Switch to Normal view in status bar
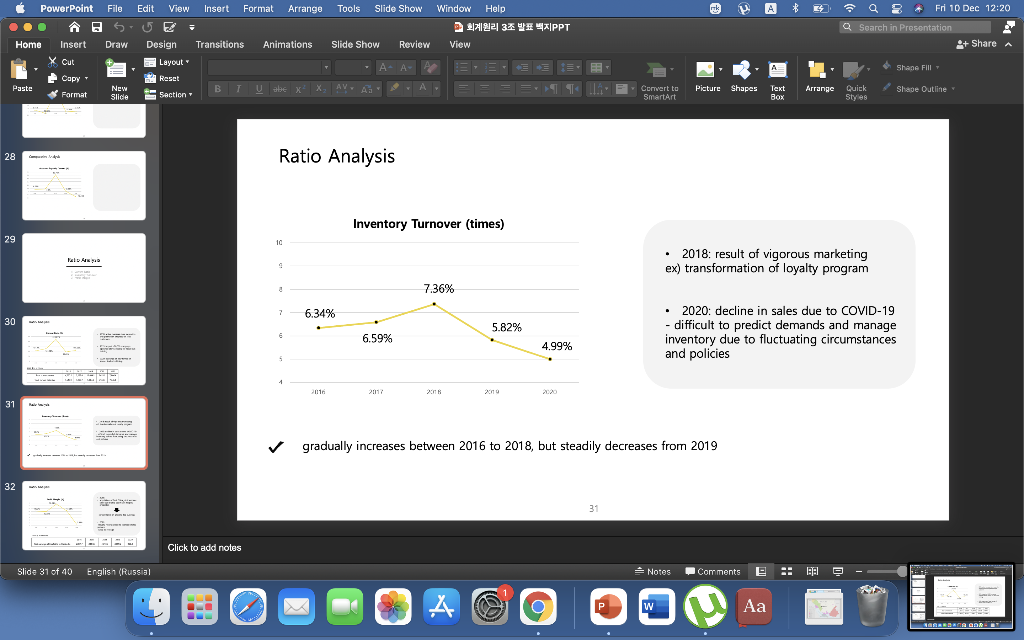Image resolution: width=1024 pixels, height=640 pixels. [761, 571]
